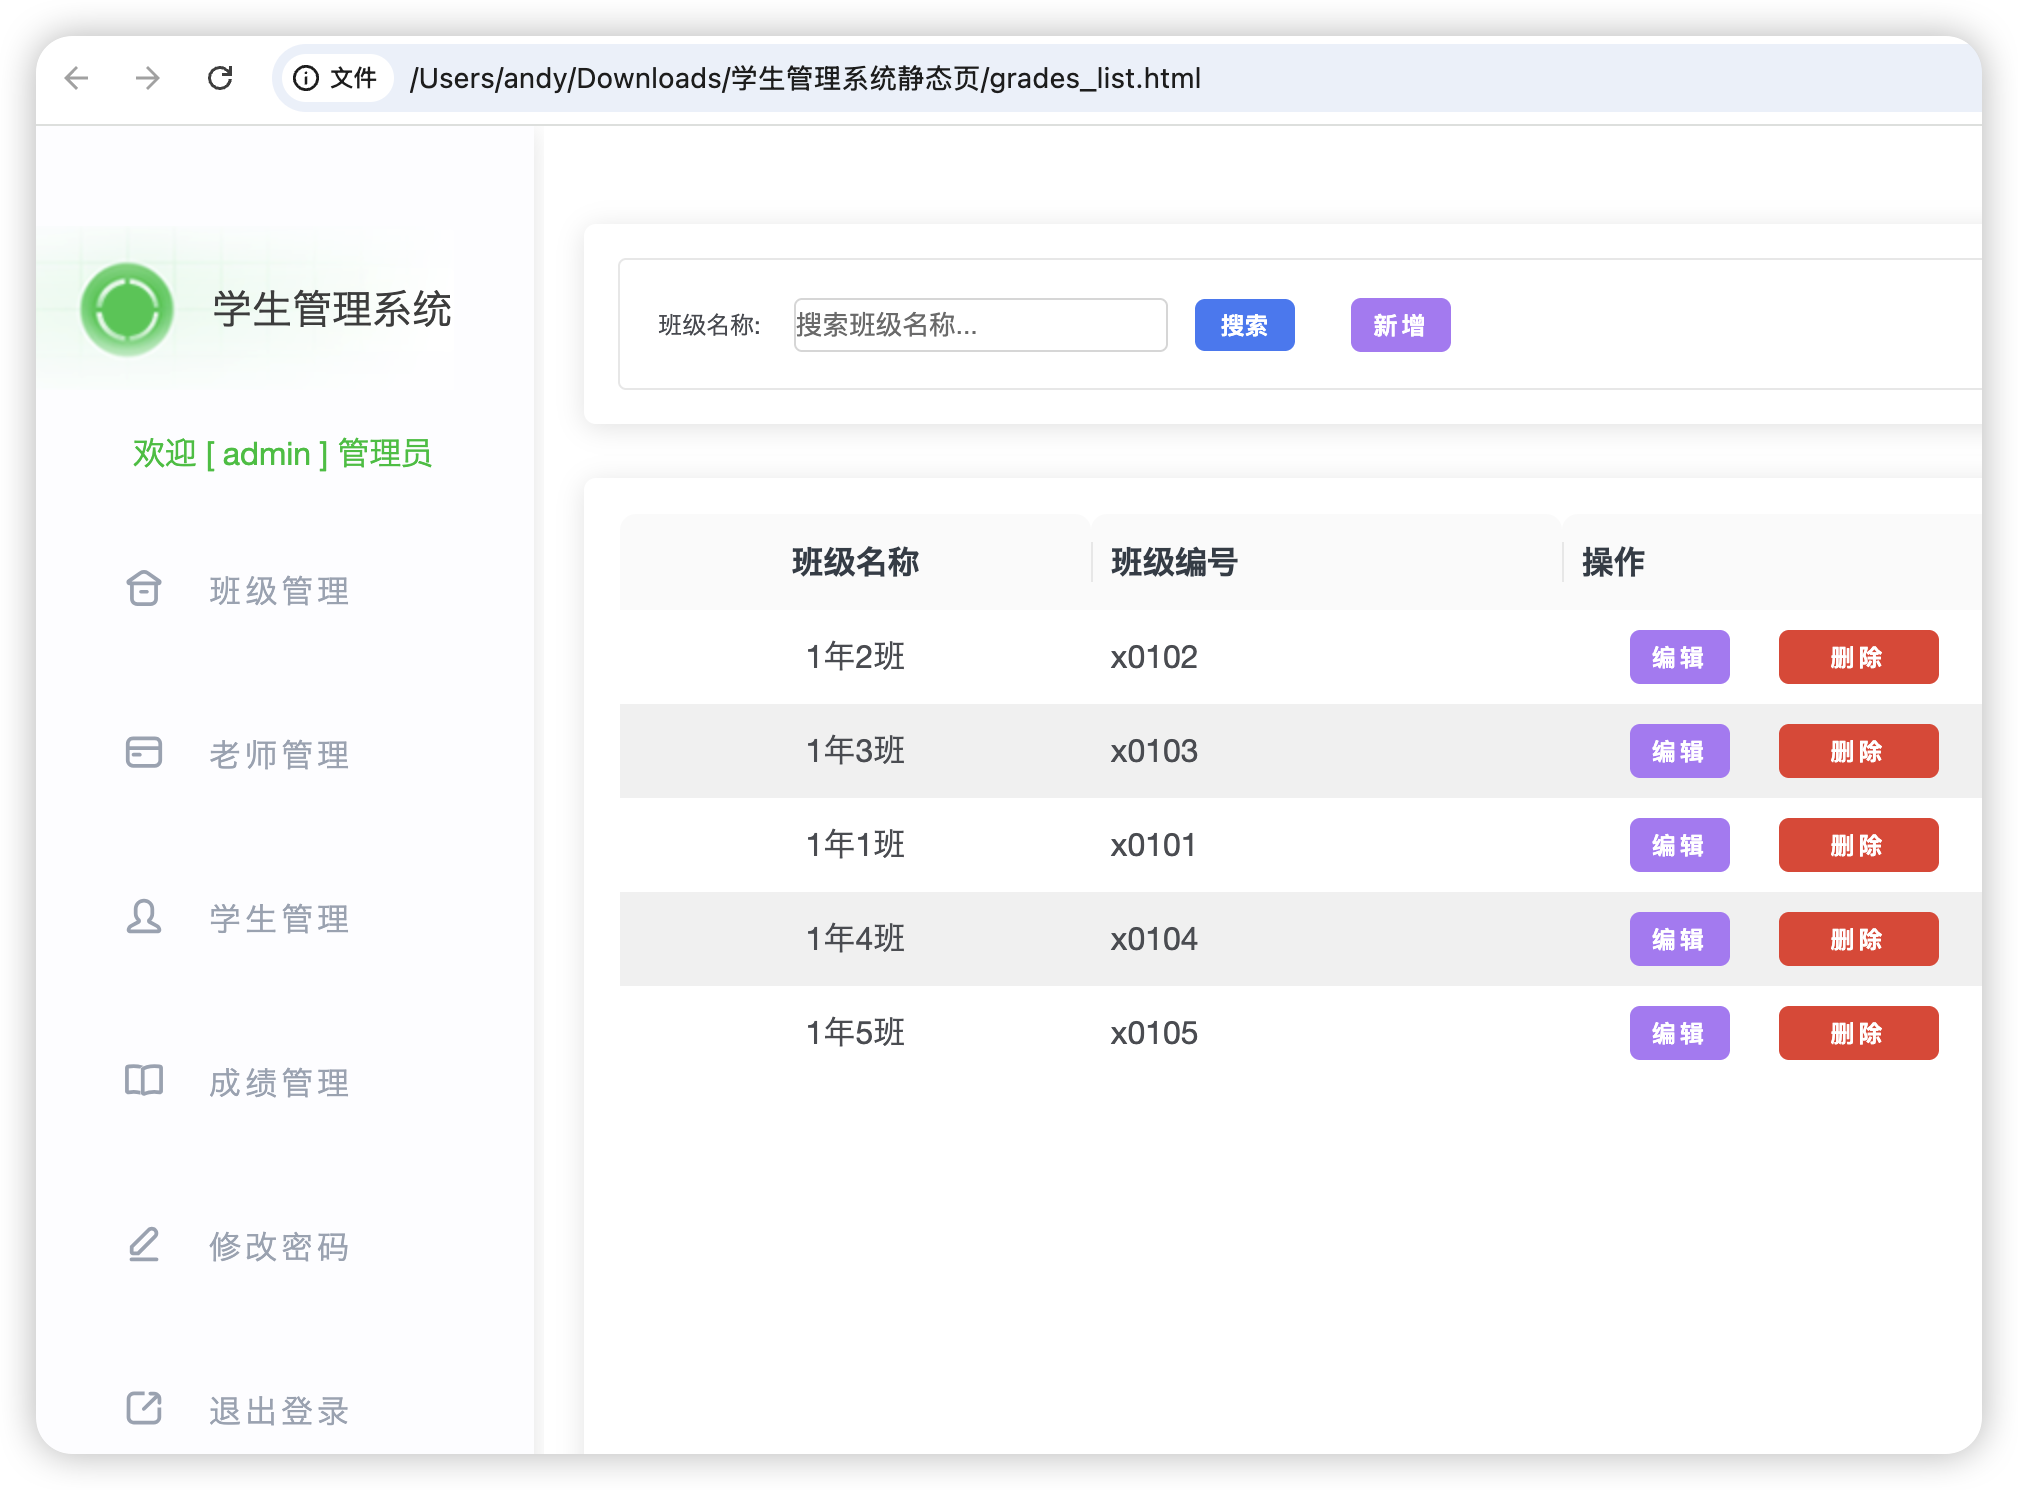This screenshot has height=1490, width=2018.
Task: Focus the 搜索班级名称 input field
Action: pyautogui.click(x=980, y=325)
